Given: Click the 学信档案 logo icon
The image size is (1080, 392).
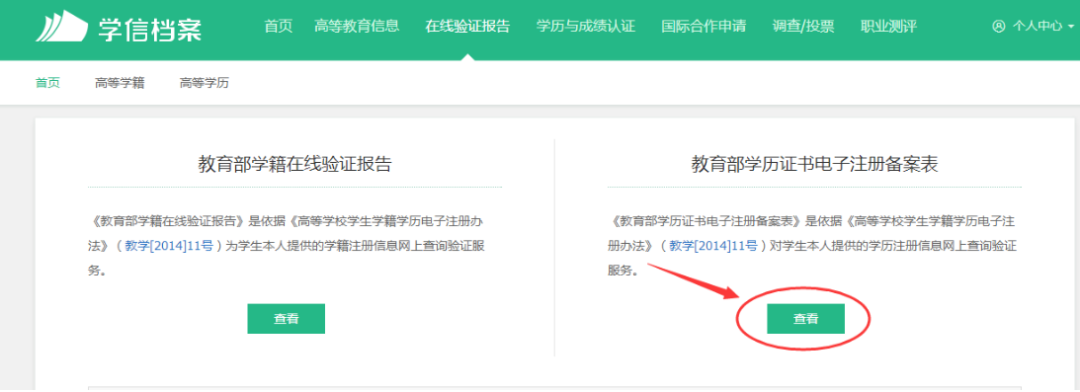Looking at the screenshot, I should coord(61,27).
